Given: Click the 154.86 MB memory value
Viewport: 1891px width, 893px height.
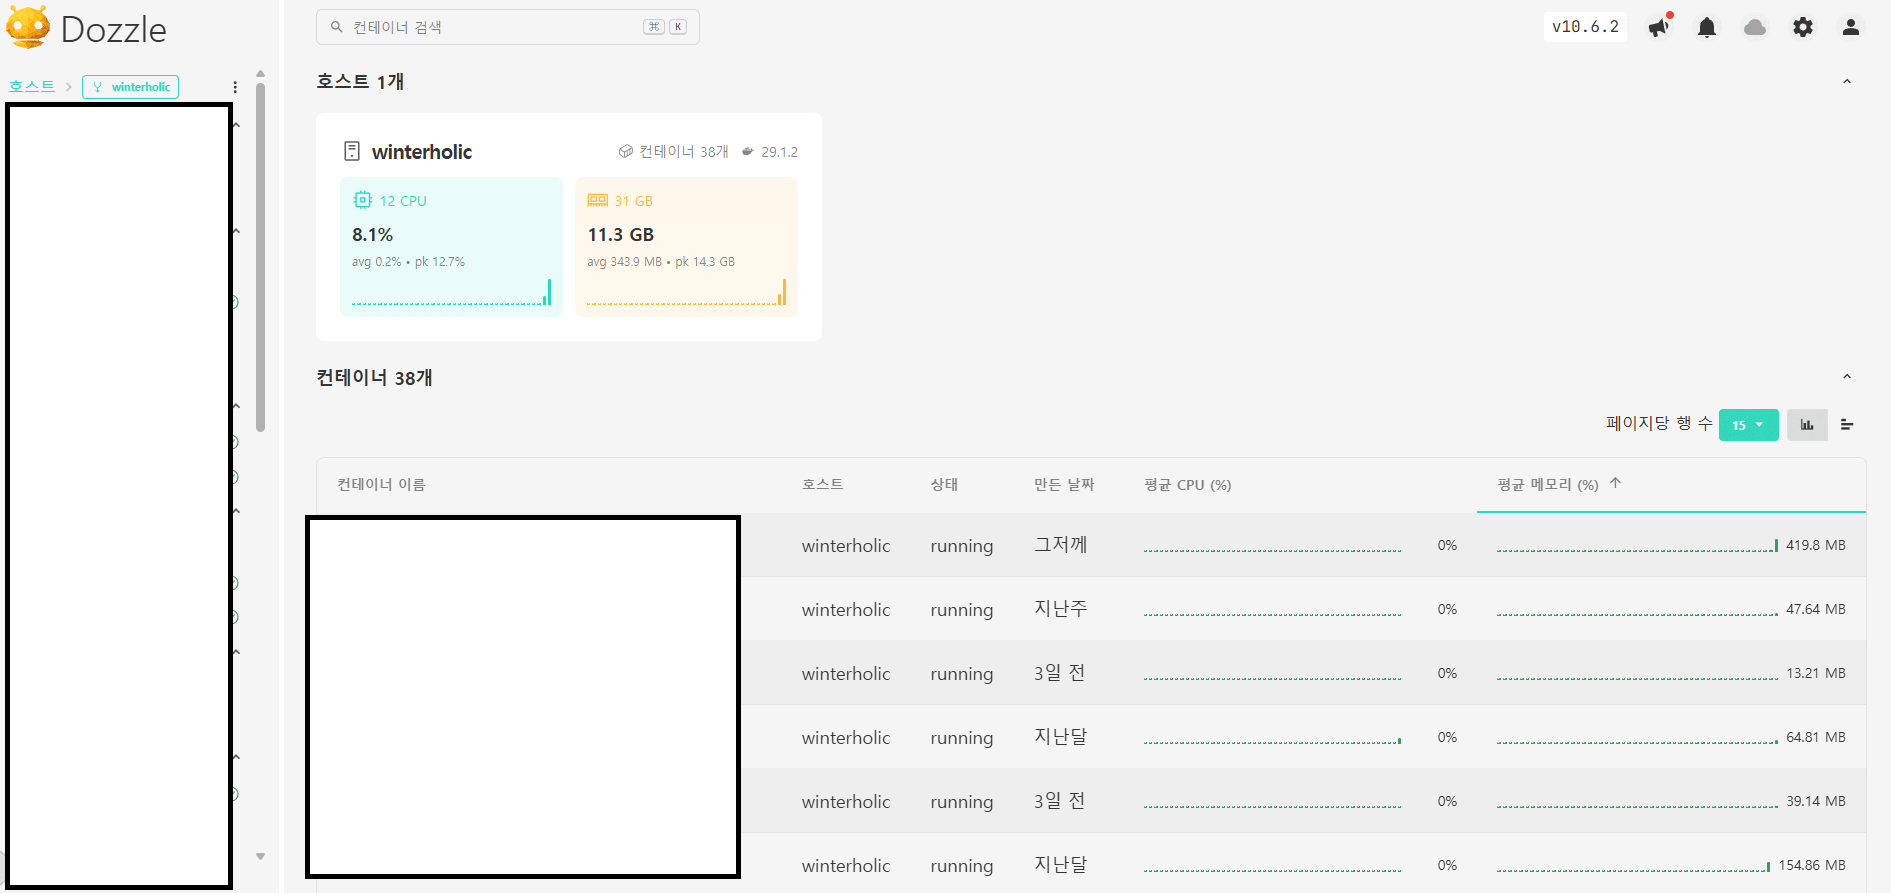Looking at the screenshot, I should point(1812,865).
